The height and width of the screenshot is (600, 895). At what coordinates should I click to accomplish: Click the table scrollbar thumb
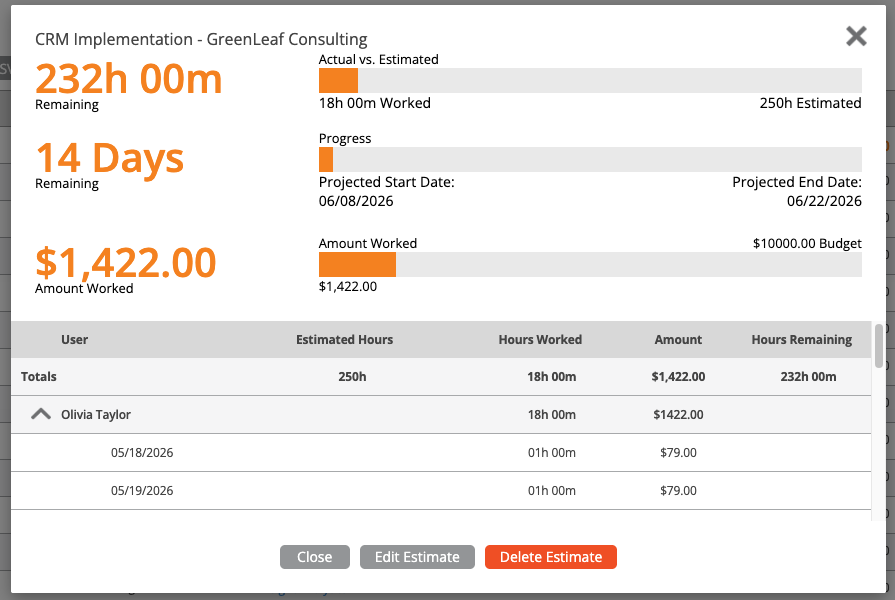pyautogui.click(x=879, y=346)
